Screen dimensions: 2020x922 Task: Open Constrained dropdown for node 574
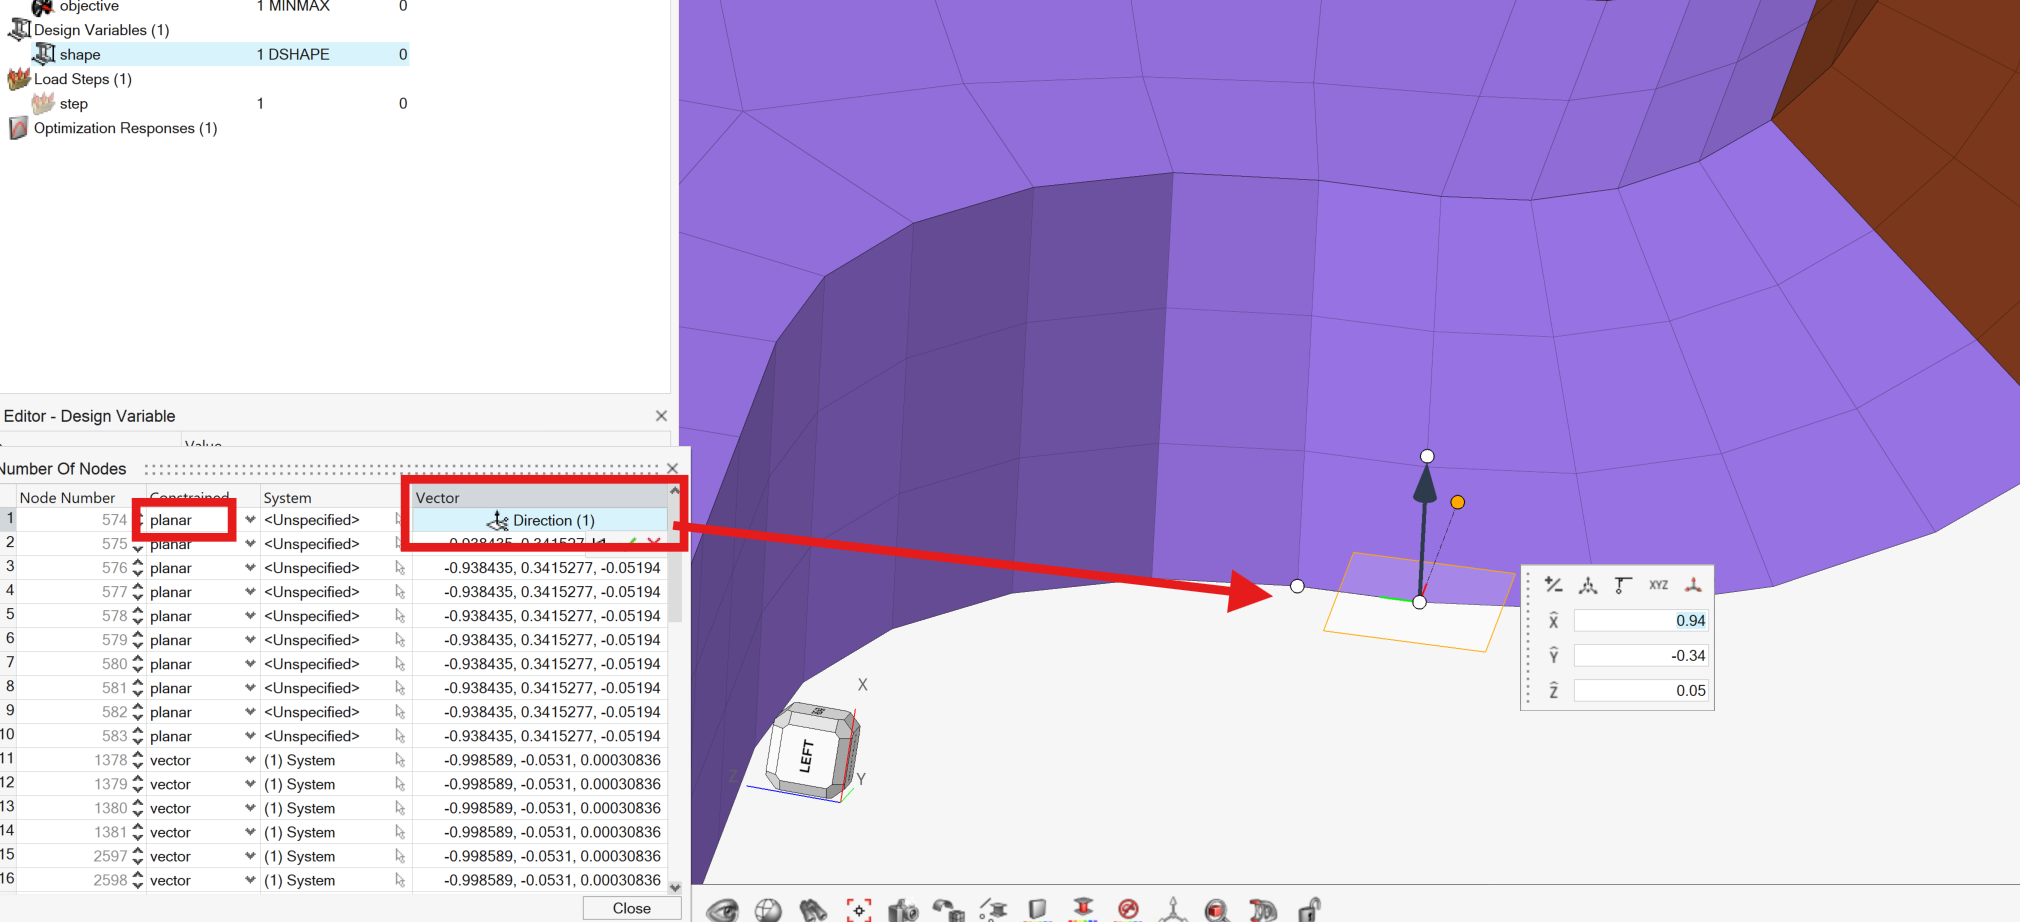[250, 520]
